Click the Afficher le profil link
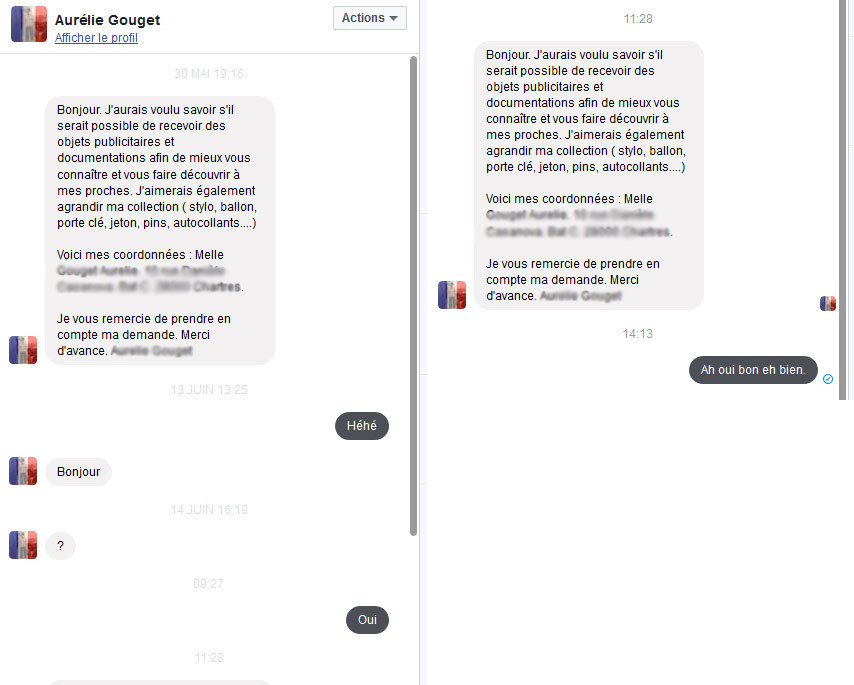This screenshot has width=854, height=685. 96,38
